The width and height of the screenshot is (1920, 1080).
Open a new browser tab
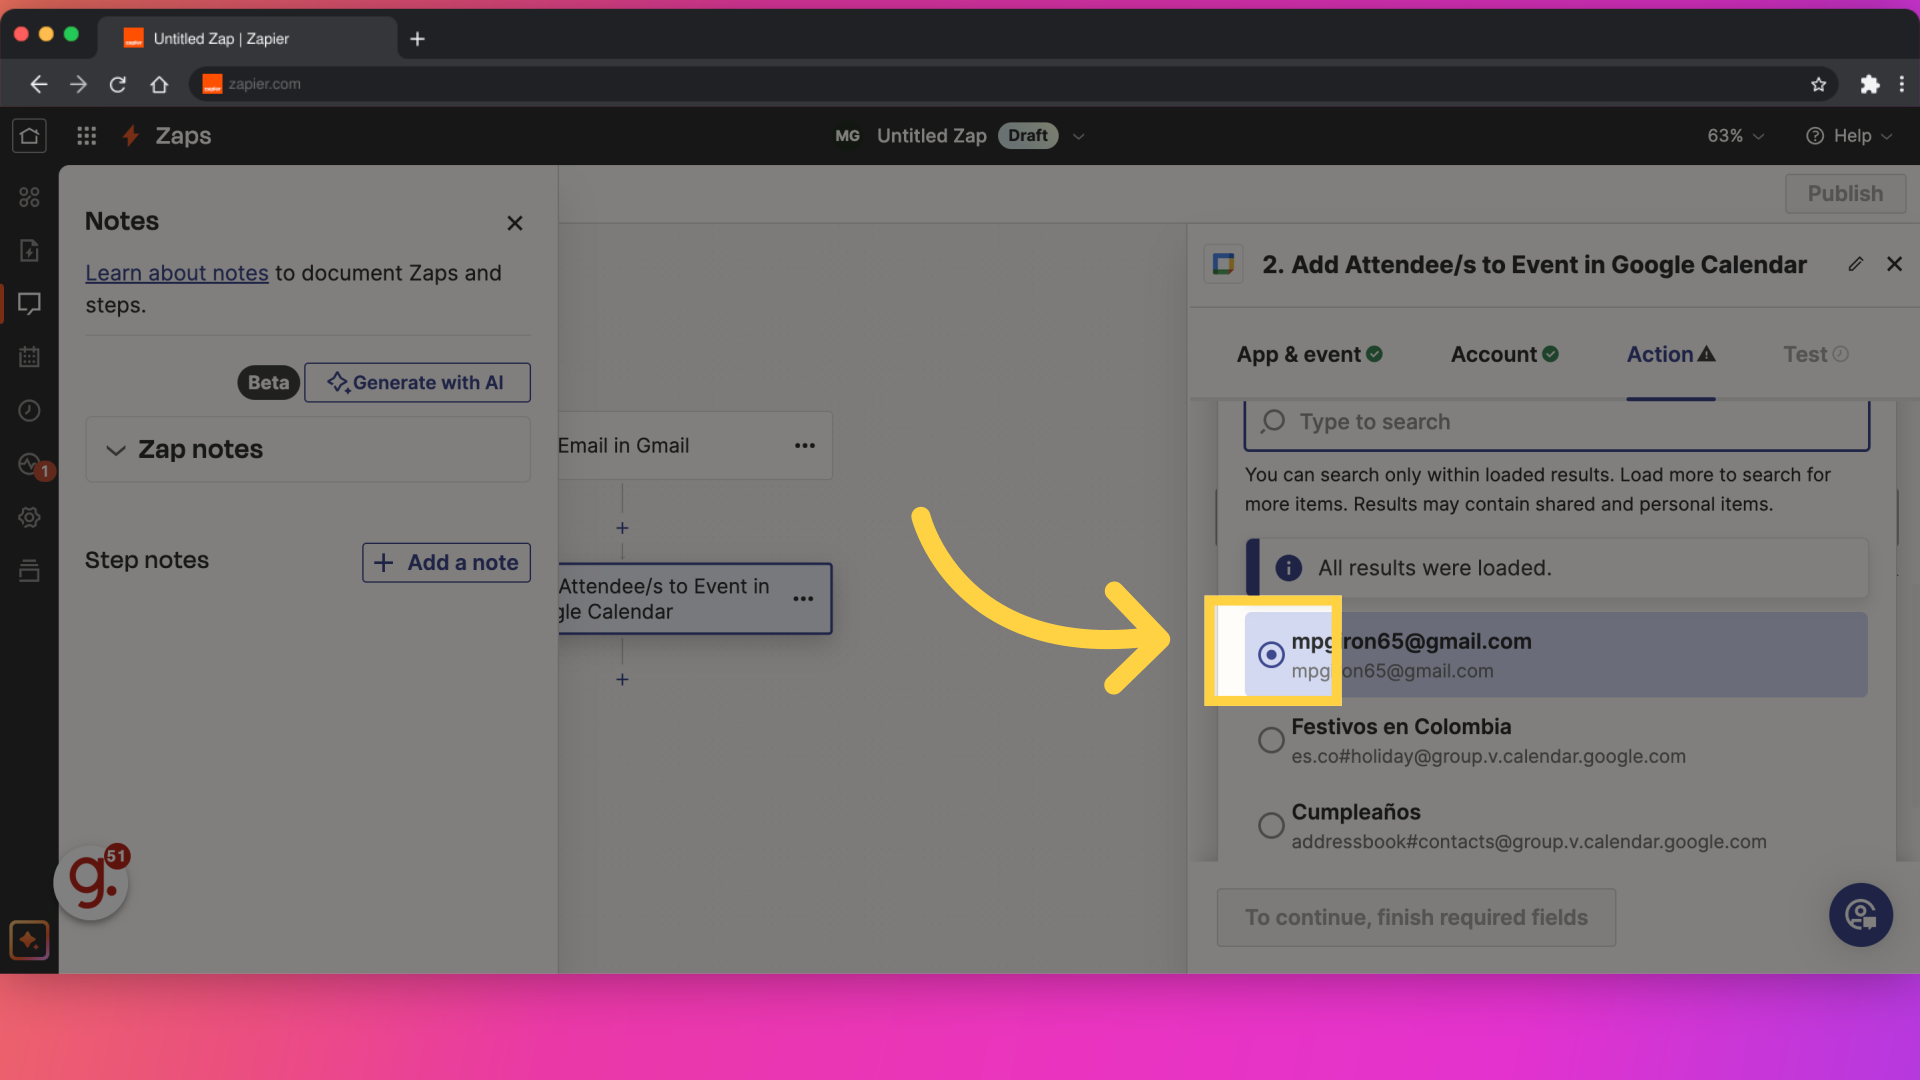pos(418,39)
